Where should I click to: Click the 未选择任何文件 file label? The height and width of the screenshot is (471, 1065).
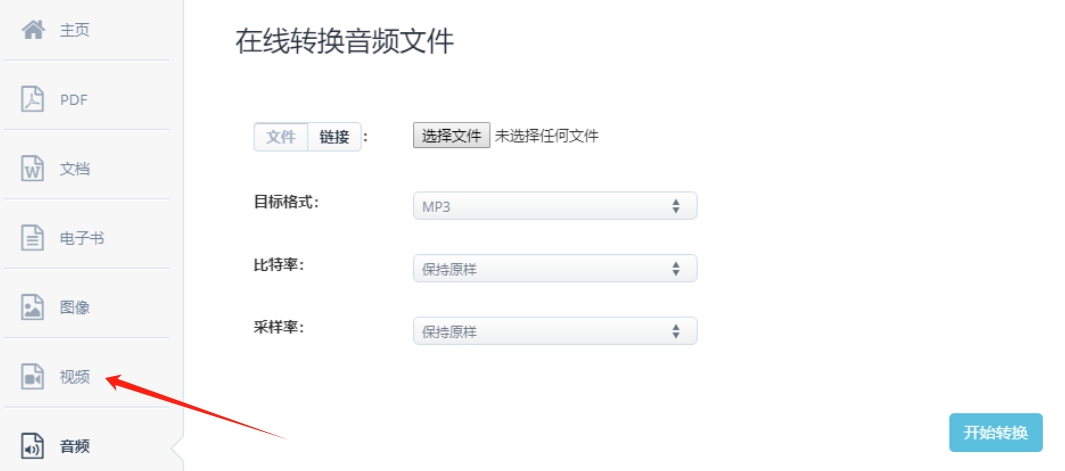coord(547,136)
